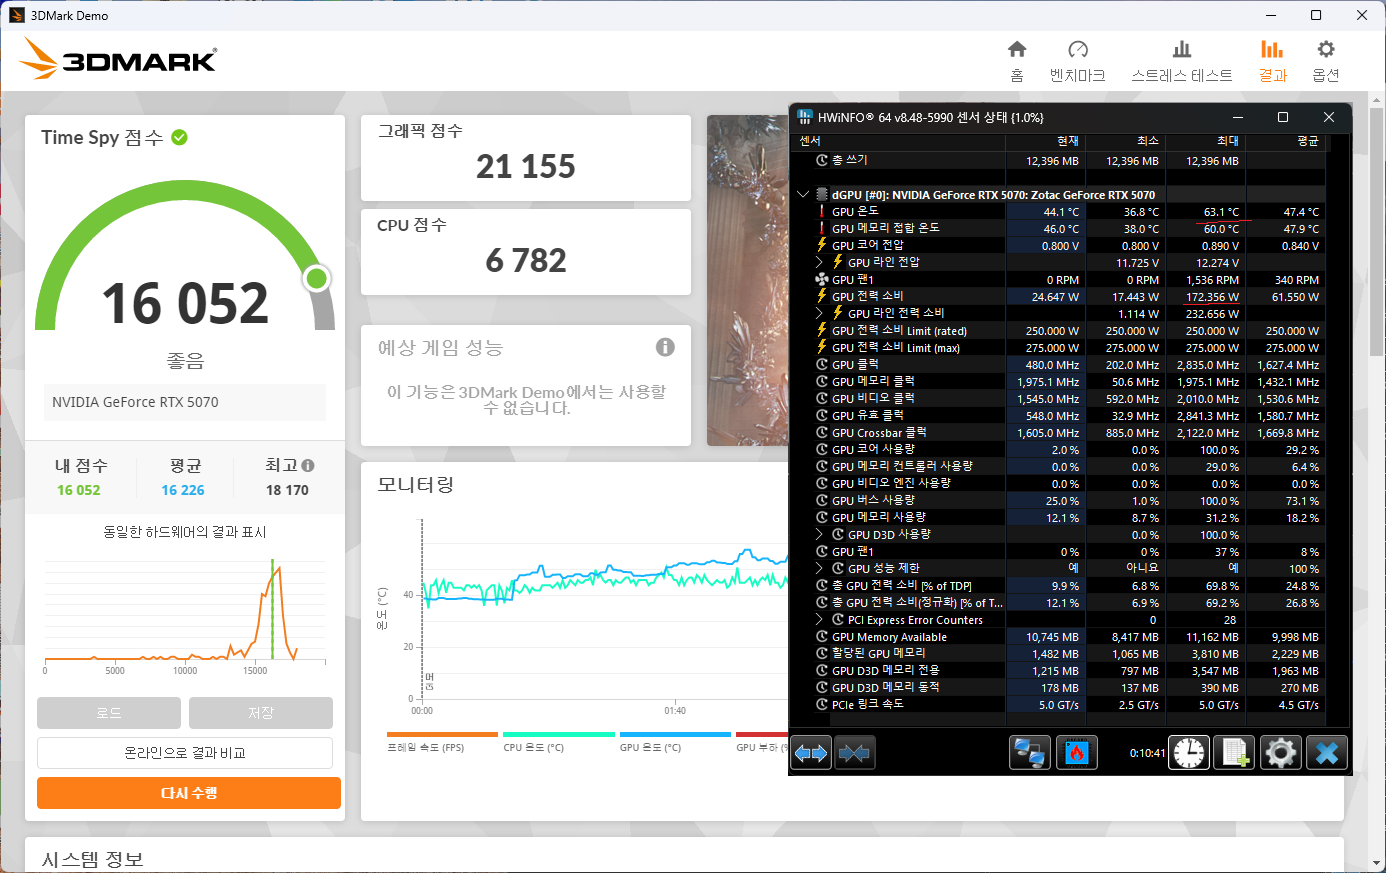This screenshot has height=873, width=1386.
Task: Expand the PCI Express Error Counters row
Action: coord(820,620)
